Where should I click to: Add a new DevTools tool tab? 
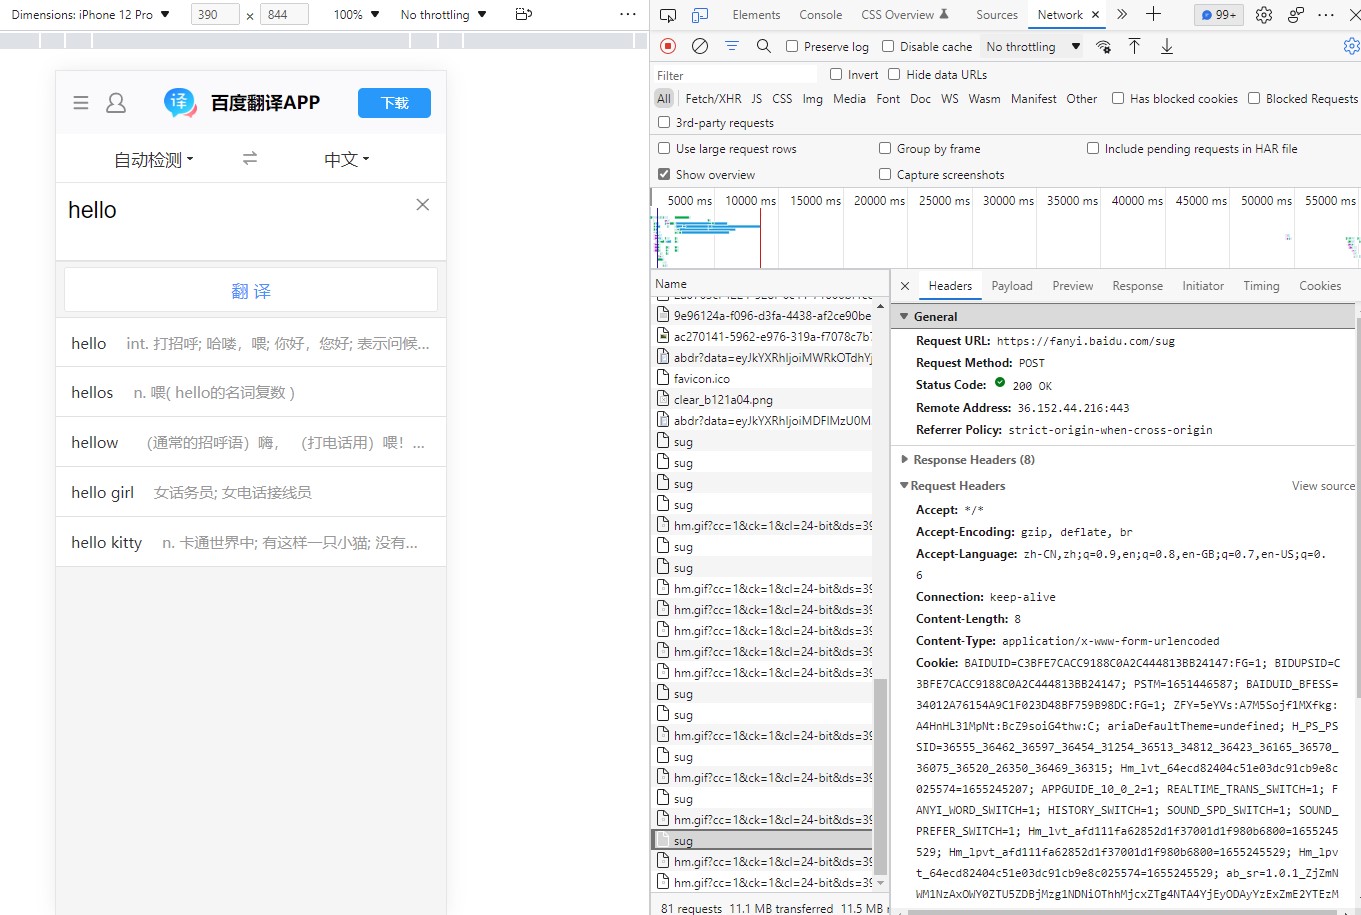point(1153,14)
